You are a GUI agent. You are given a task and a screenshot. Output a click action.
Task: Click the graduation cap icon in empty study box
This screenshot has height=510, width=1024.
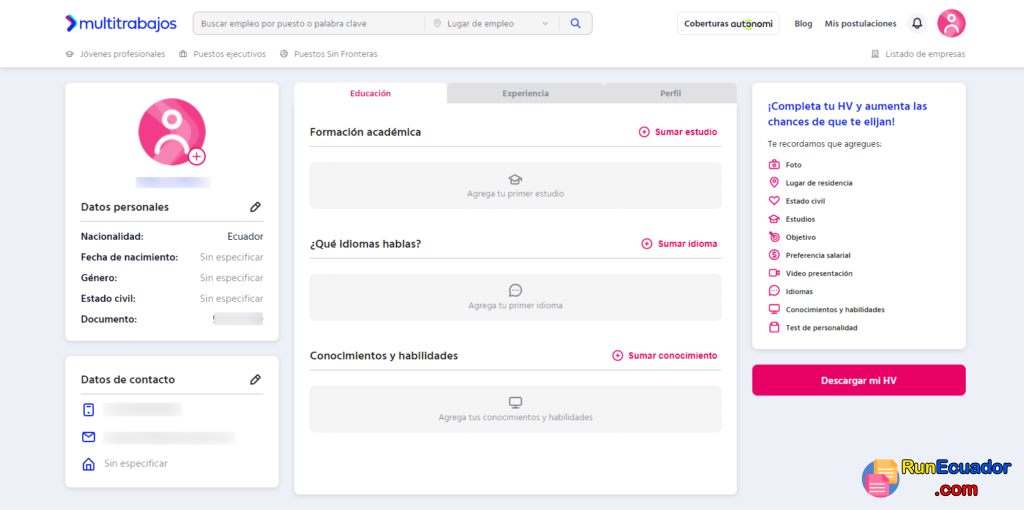(x=515, y=179)
